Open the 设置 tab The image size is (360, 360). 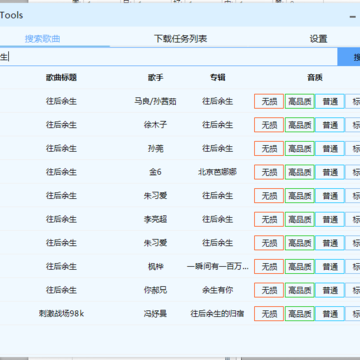[x=318, y=39]
